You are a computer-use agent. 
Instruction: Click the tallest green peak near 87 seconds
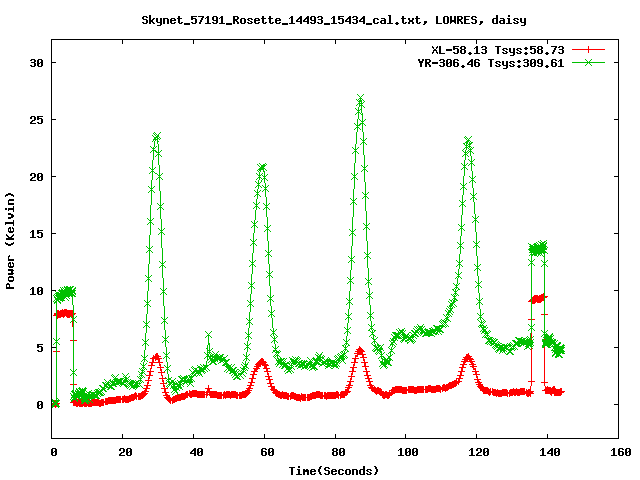coord(360,98)
